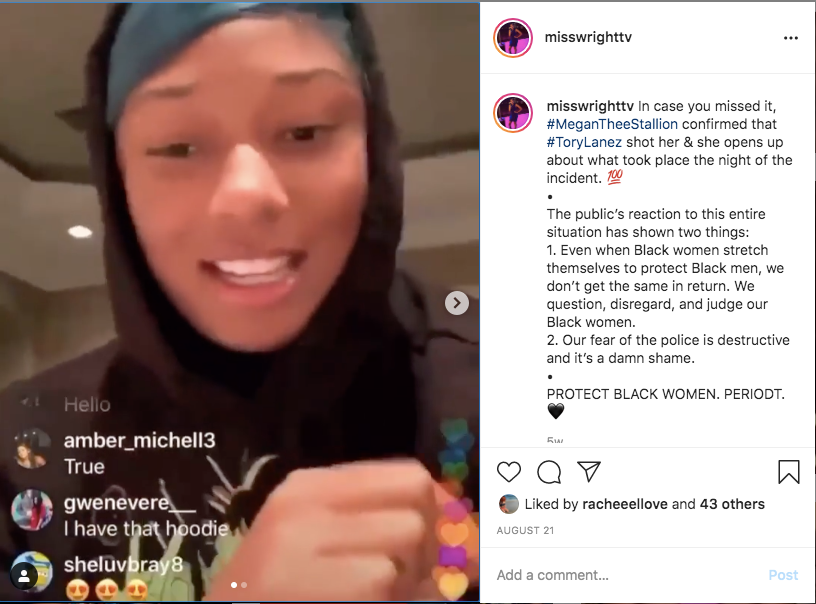The image size is (816, 604).
Task: Open the #ToryLanez hashtag
Action: pos(584,142)
